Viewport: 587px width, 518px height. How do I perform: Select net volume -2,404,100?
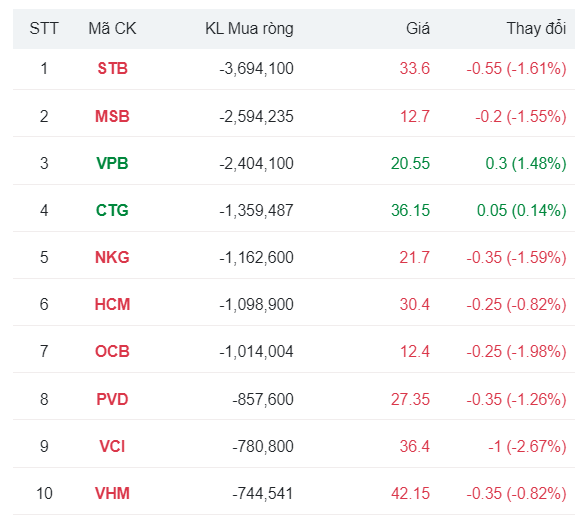coord(256,164)
